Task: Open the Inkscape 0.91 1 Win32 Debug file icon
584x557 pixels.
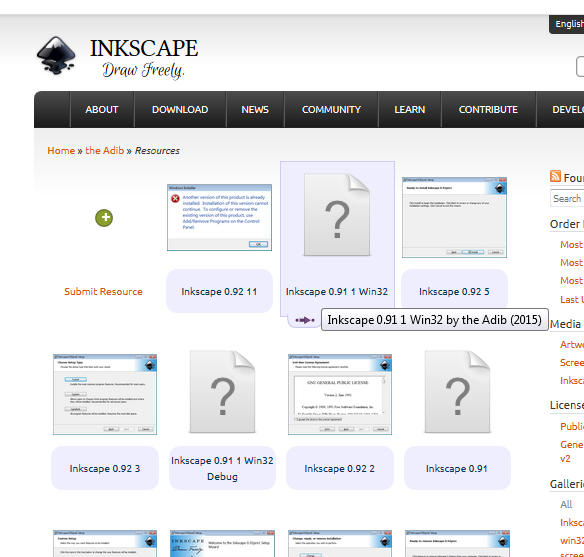Action: [222, 392]
